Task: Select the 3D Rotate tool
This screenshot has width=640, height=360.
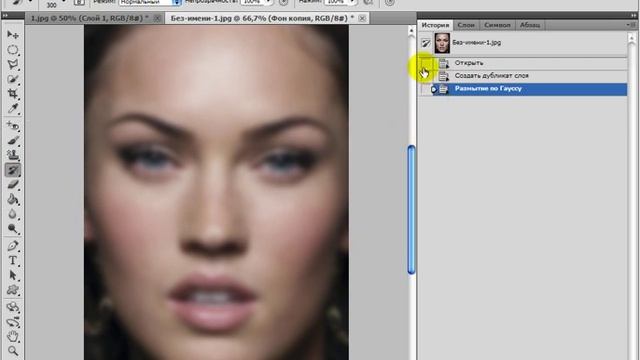Action: tap(13, 307)
